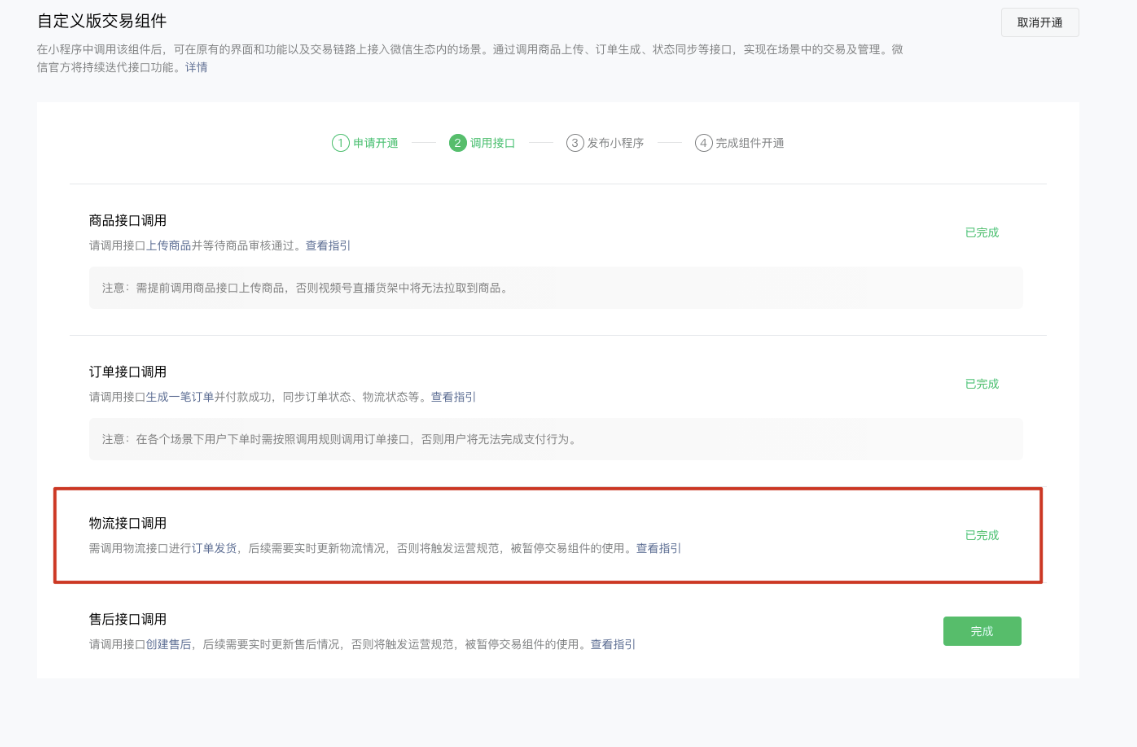Open the 订单发货 link
The width and height of the screenshot is (1137, 747).
coord(214,548)
